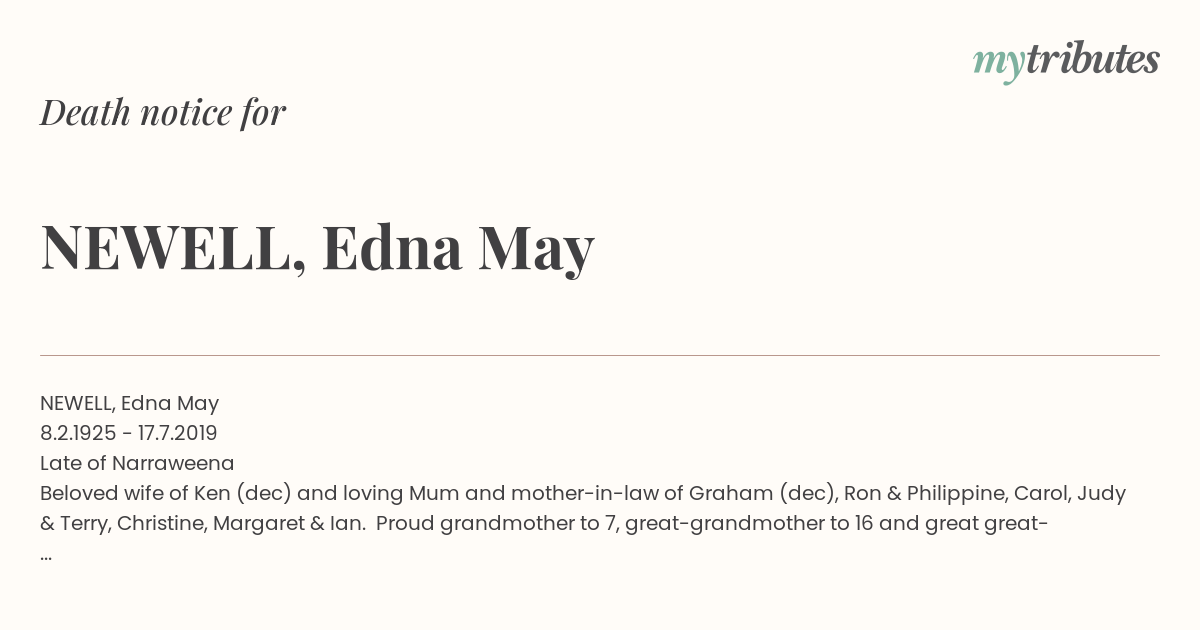Click the birth date 8.2.1925
Viewport: 1200px width, 630px height.
78,433
